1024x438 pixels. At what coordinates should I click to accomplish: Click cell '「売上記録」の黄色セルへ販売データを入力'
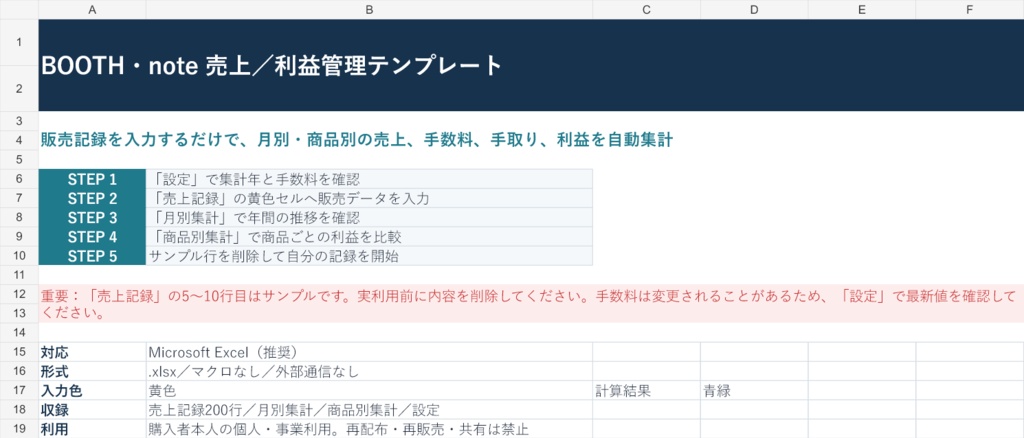click(369, 198)
